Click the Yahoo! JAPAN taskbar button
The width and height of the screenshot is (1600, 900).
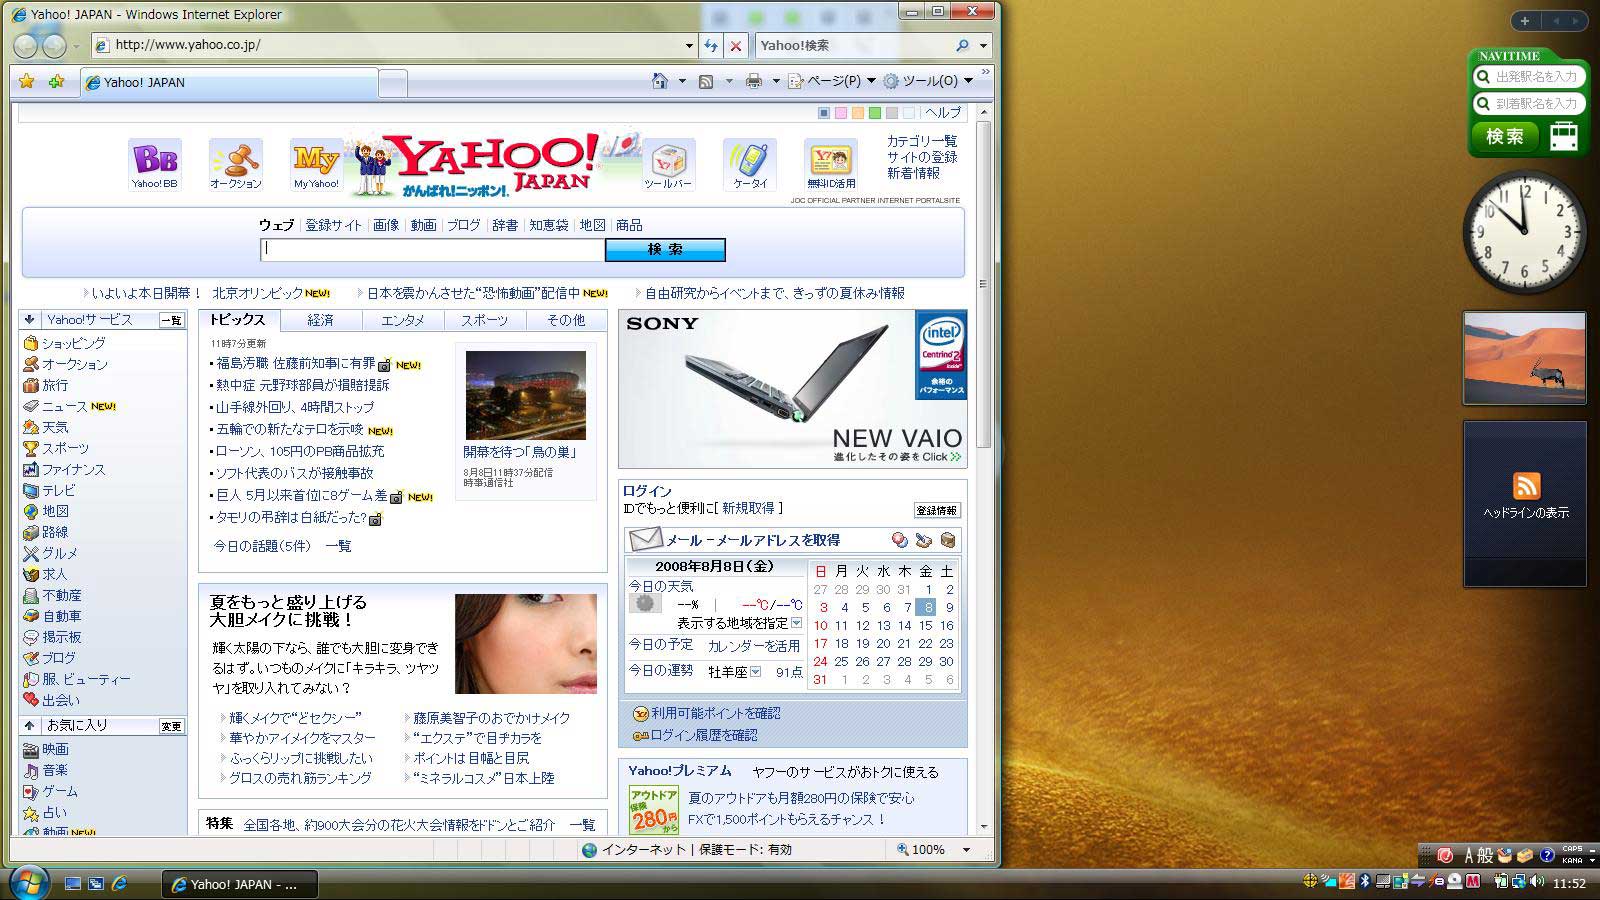click(x=240, y=884)
